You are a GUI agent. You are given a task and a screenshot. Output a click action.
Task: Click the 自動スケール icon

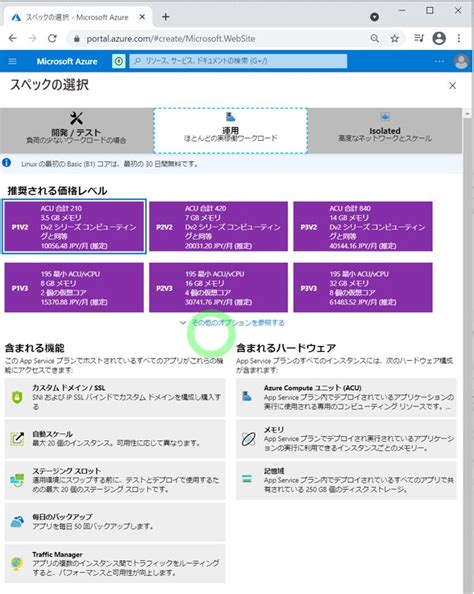(x=17, y=439)
